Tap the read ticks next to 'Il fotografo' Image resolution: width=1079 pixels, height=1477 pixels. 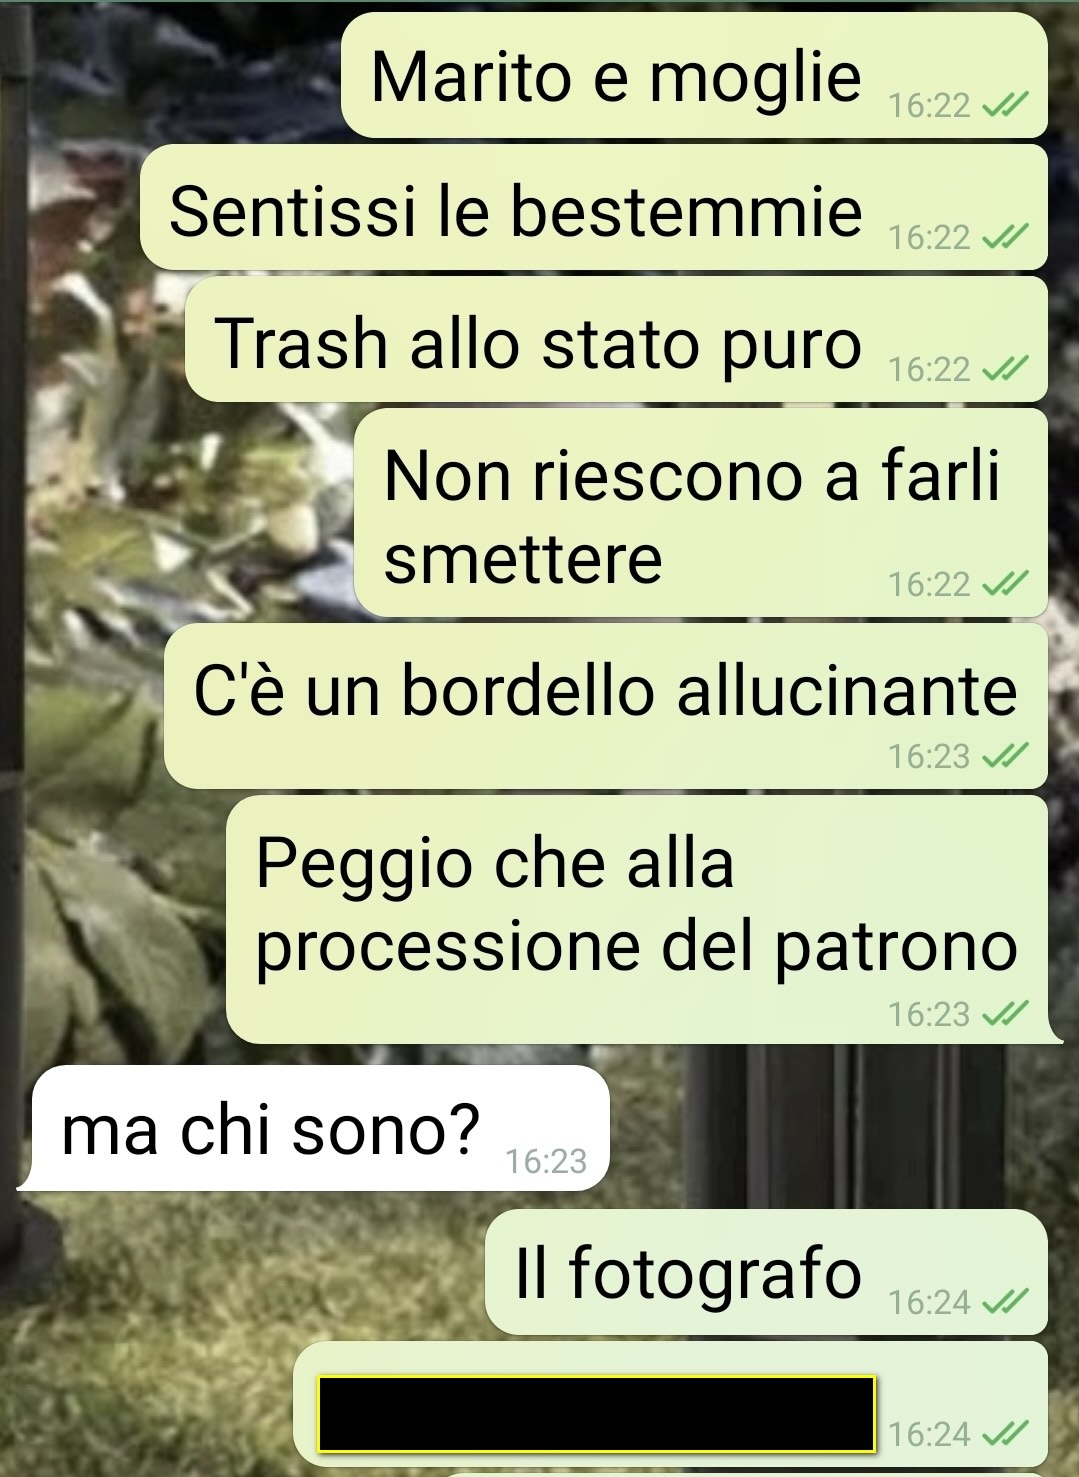click(1005, 1302)
